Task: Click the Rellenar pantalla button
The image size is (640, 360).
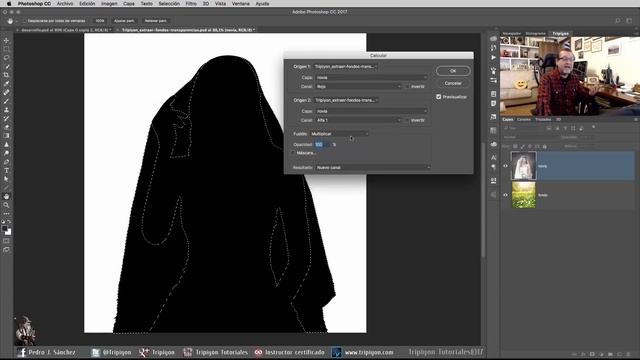Action: click(x=156, y=20)
